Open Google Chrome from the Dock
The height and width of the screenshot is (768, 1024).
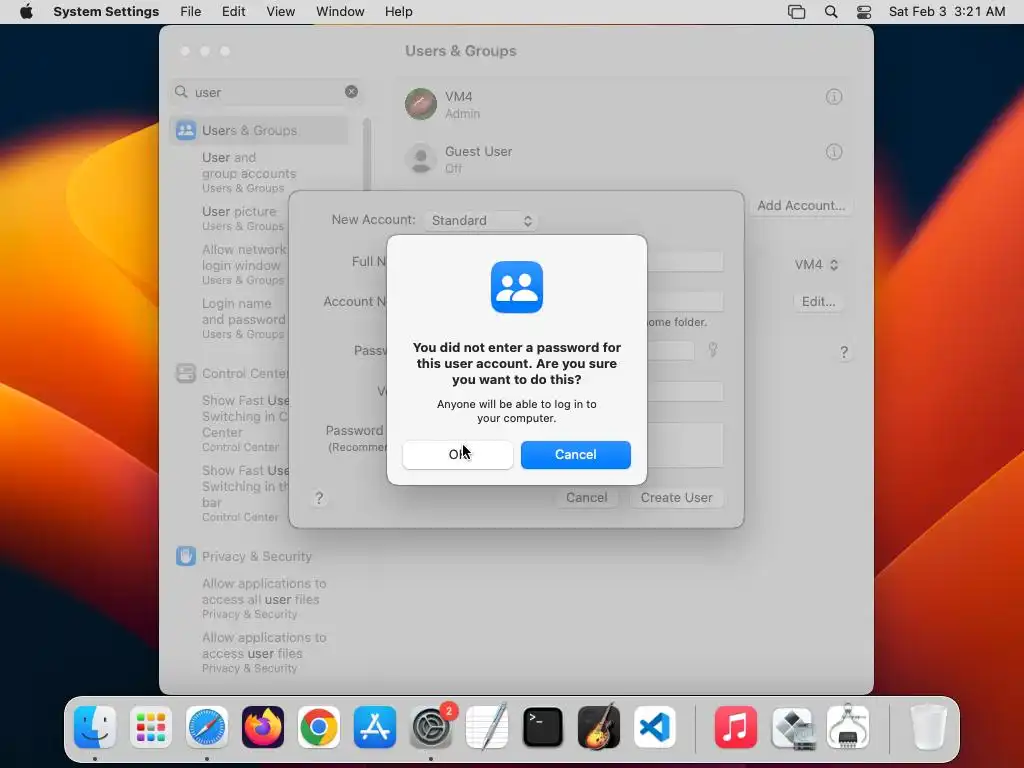[319, 727]
